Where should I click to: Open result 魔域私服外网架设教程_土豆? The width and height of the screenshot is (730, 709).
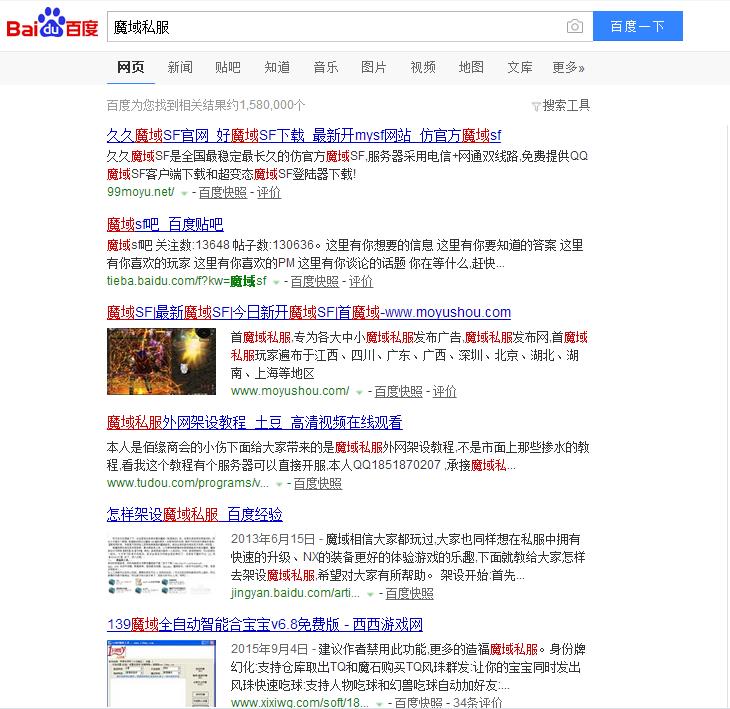click(254, 422)
